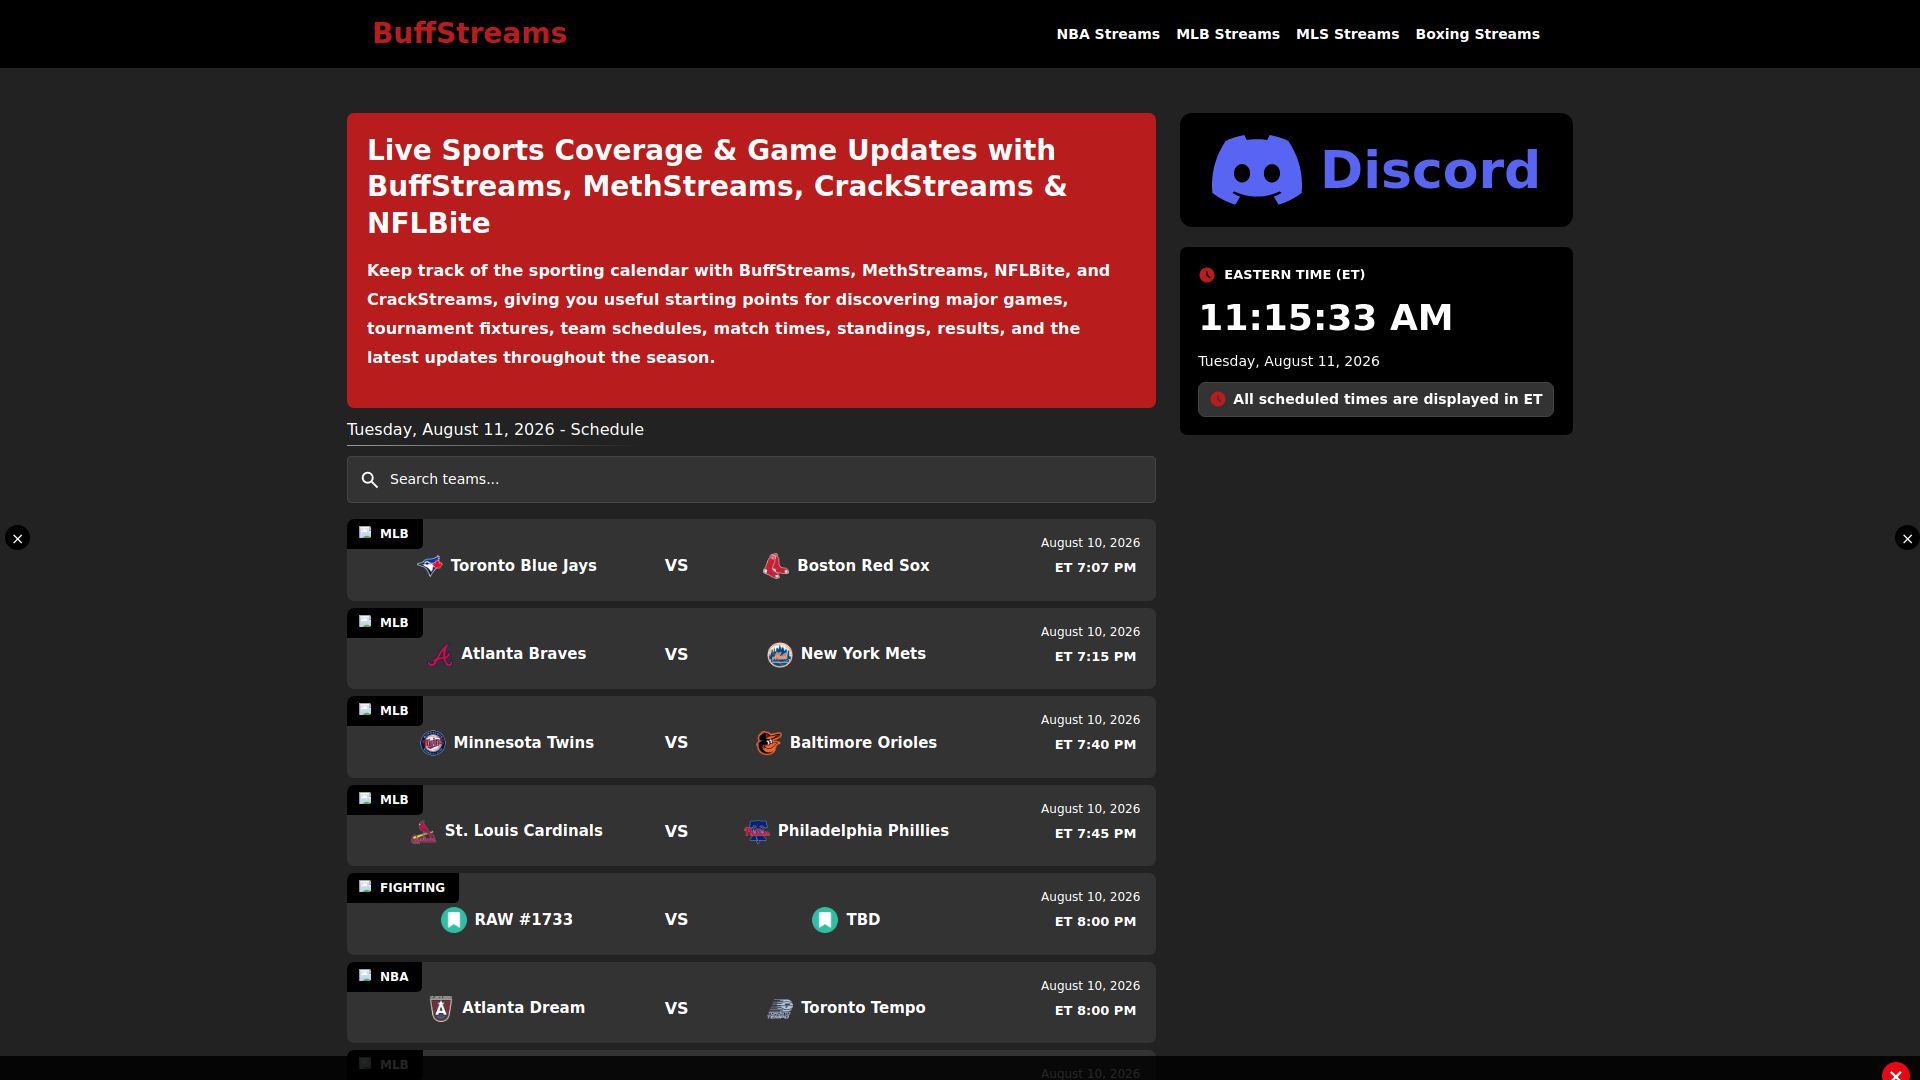The image size is (1920, 1080).
Task: Click the Minnesota Twins team logo
Action: click(433, 743)
